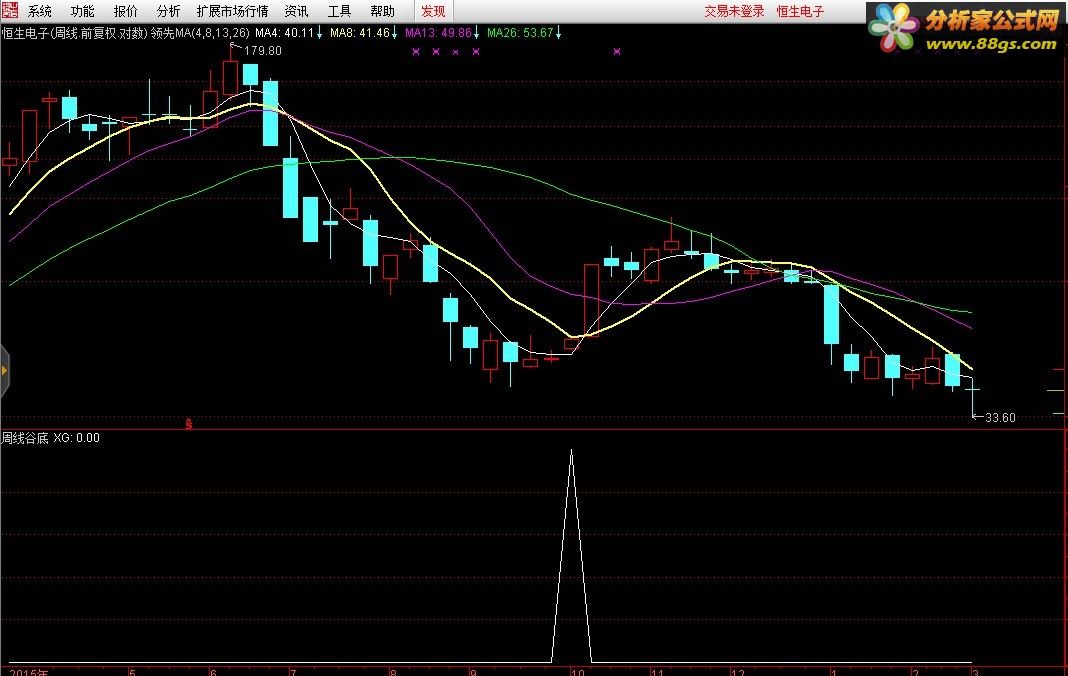The height and width of the screenshot is (676, 1068).
Task: Open the 分析 menu
Action: pyautogui.click(x=168, y=11)
